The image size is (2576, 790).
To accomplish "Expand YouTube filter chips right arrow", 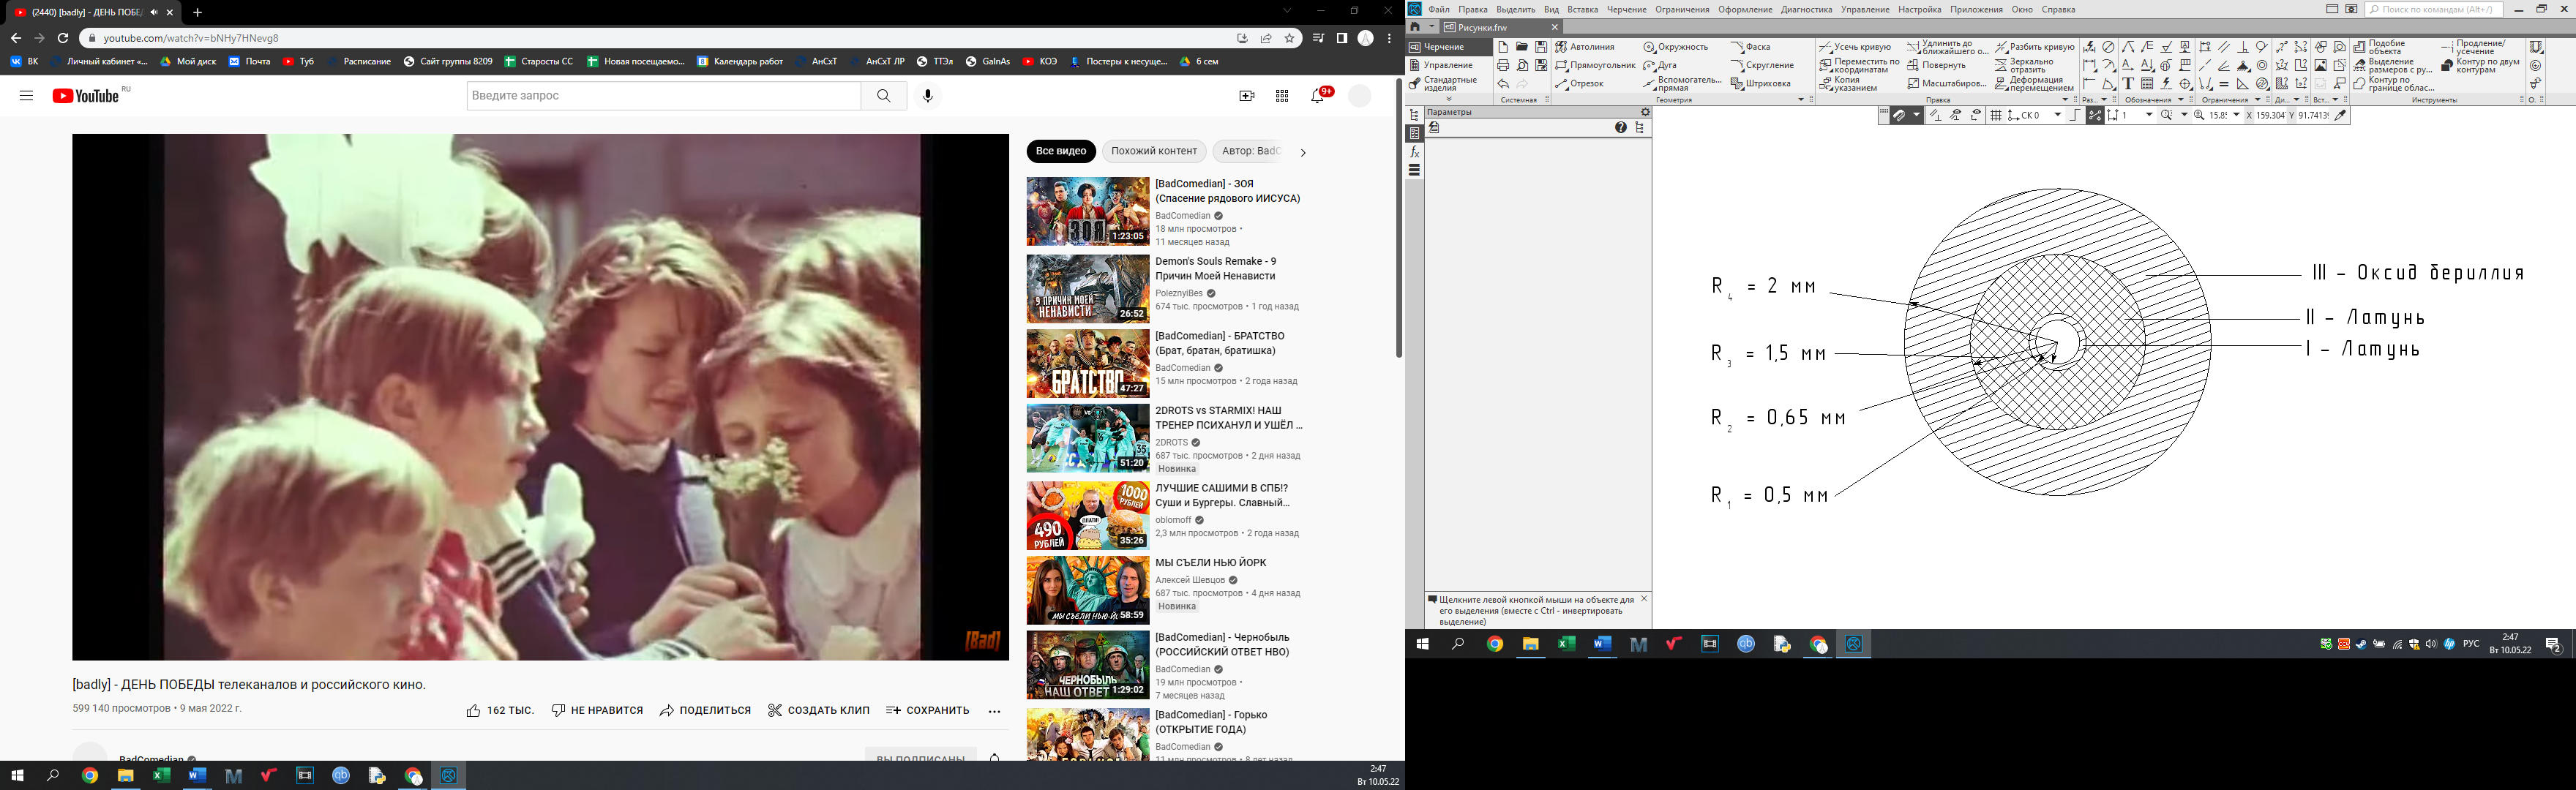I will click(x=1302, y=152).
